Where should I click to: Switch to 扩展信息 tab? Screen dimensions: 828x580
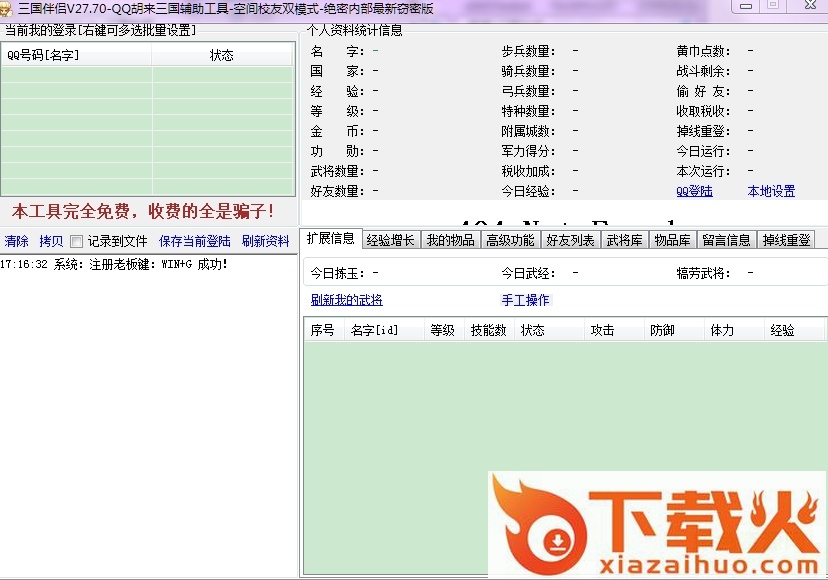click(331, 239)
